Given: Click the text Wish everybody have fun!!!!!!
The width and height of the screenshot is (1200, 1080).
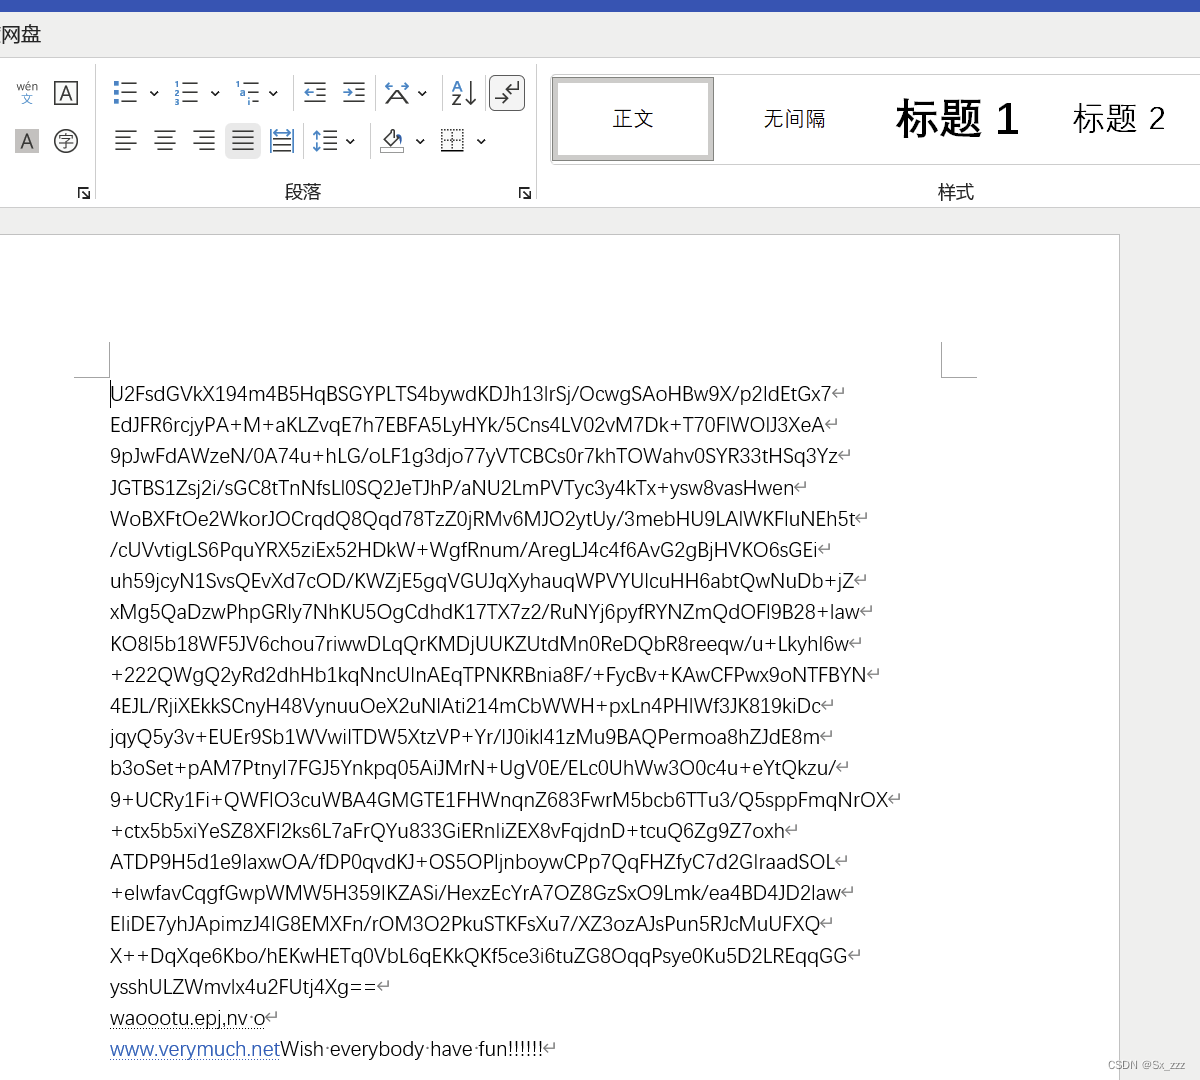Looking at the screenshot, I should (x=412, y=1049).
